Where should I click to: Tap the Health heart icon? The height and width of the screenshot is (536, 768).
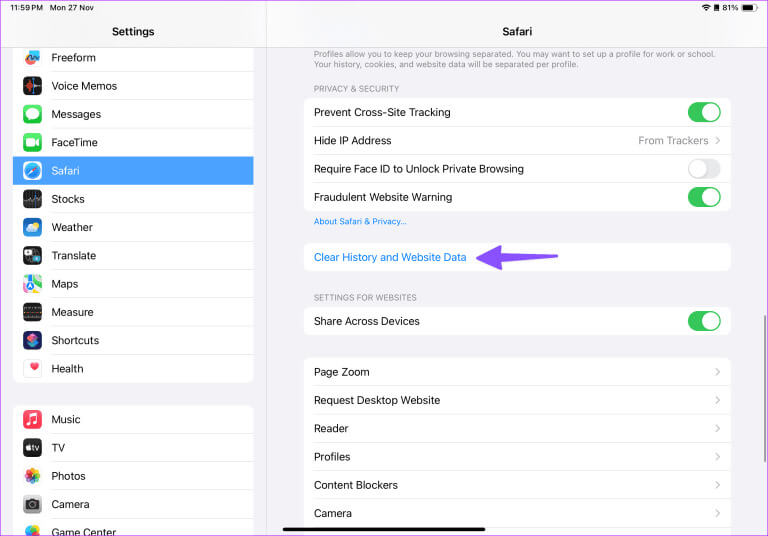(32, 368)
